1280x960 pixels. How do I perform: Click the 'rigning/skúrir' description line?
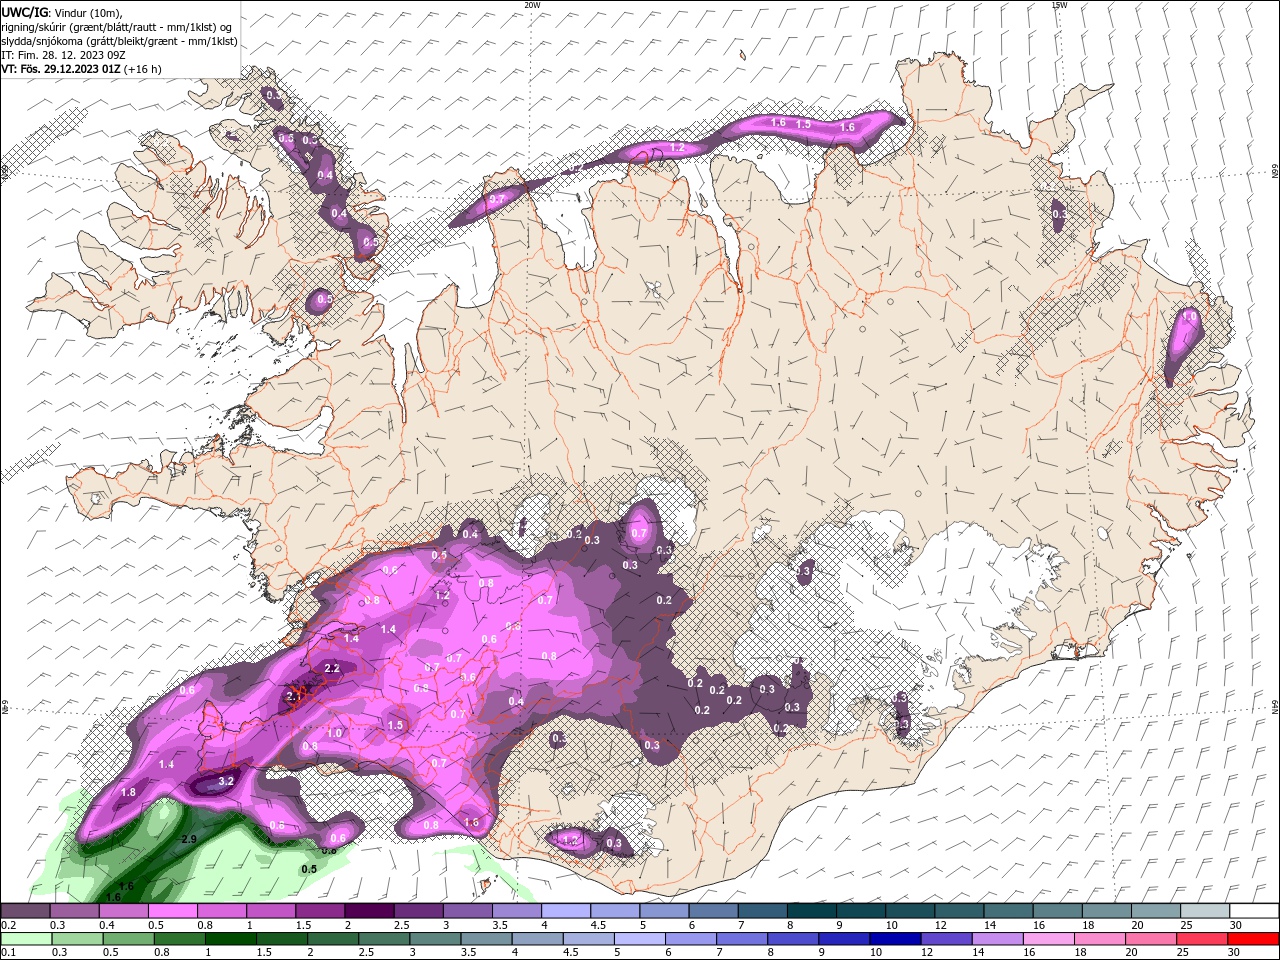click(117, 27)
